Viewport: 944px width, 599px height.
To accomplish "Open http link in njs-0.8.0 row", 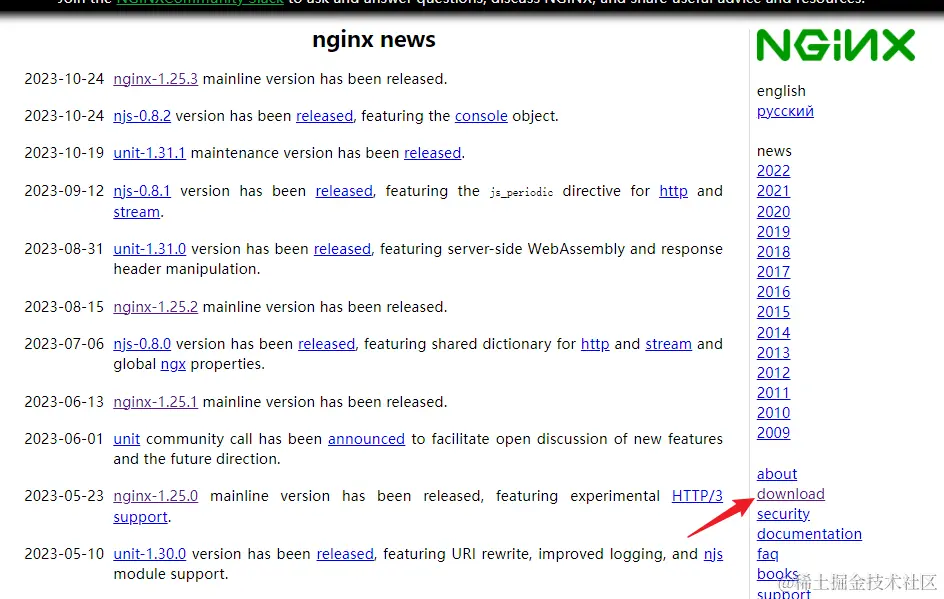I will click(x=595, y=344).
